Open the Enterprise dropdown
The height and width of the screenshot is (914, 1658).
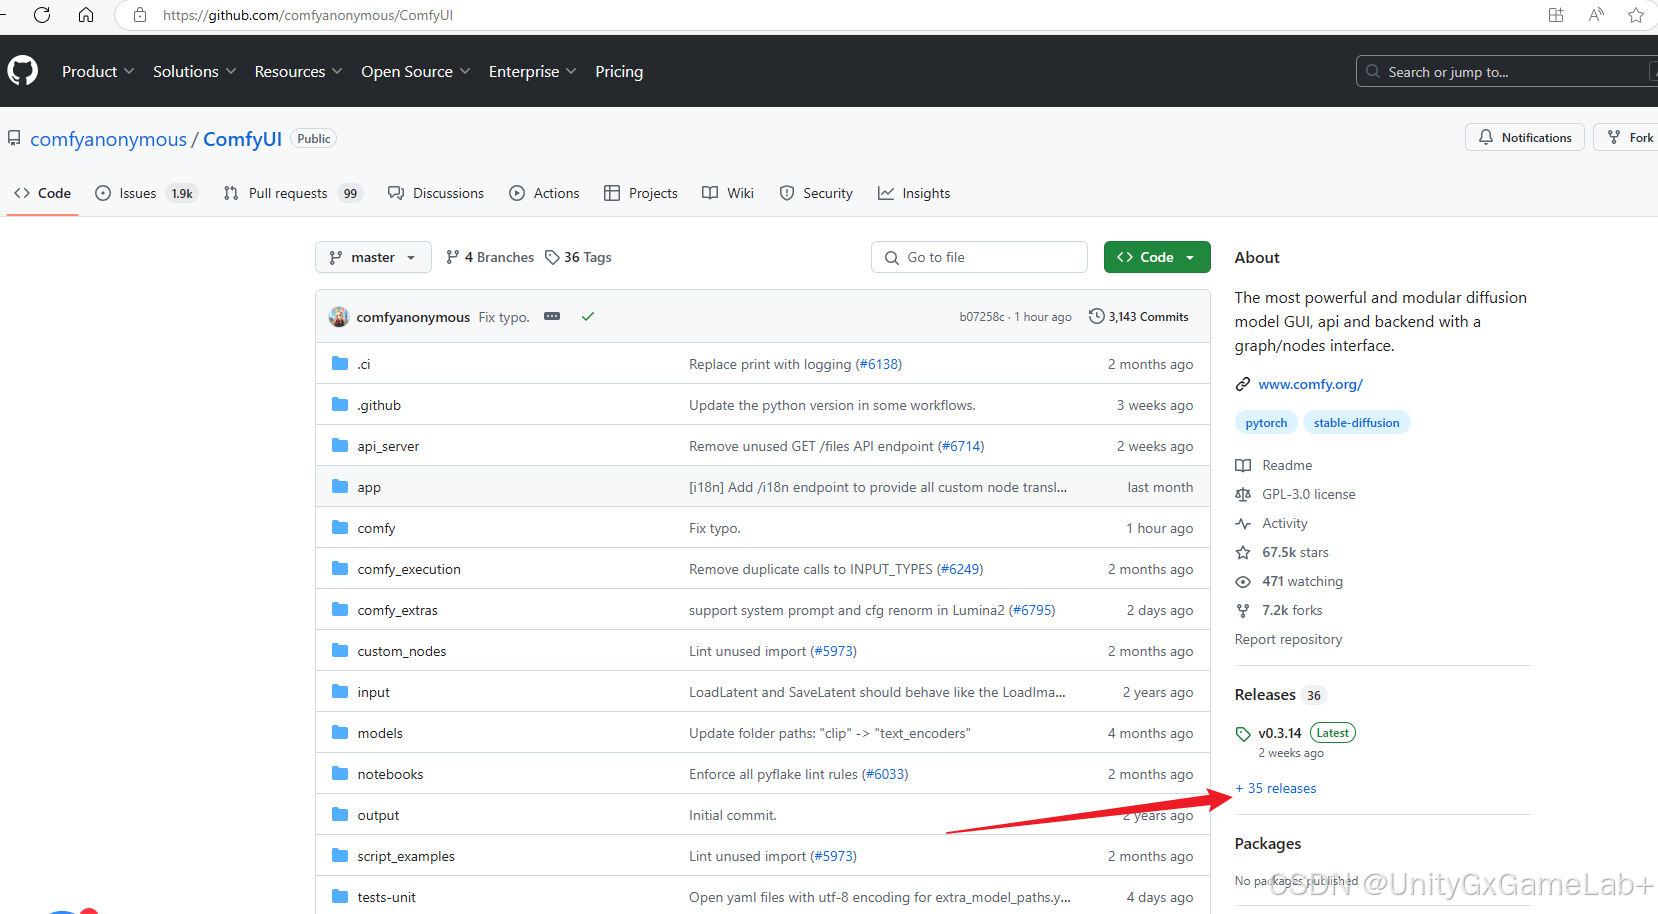532,71
